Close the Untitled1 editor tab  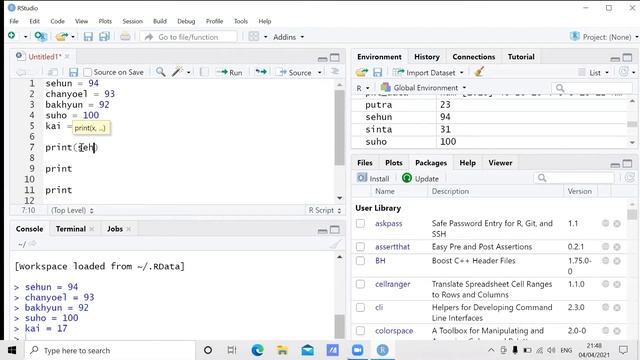tap(67, 56)
